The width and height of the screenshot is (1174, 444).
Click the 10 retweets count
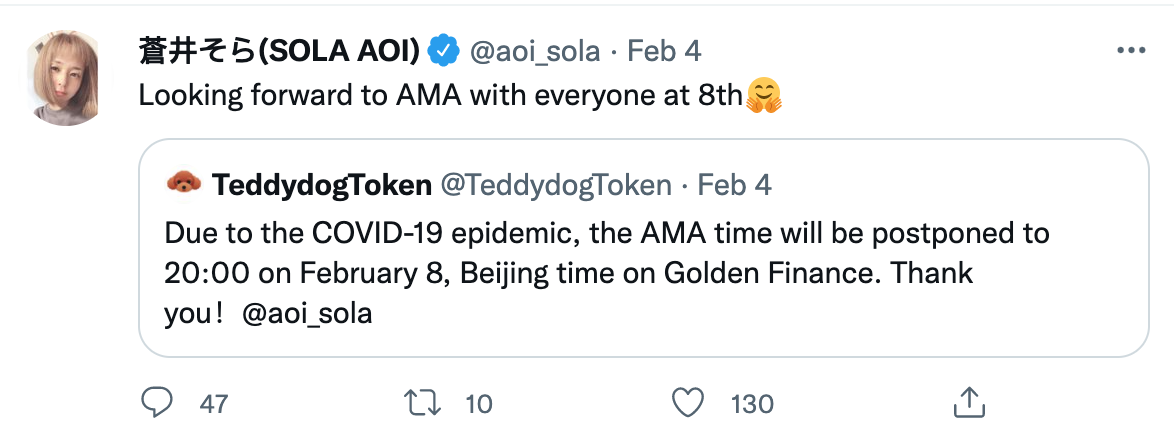(479, 404)
